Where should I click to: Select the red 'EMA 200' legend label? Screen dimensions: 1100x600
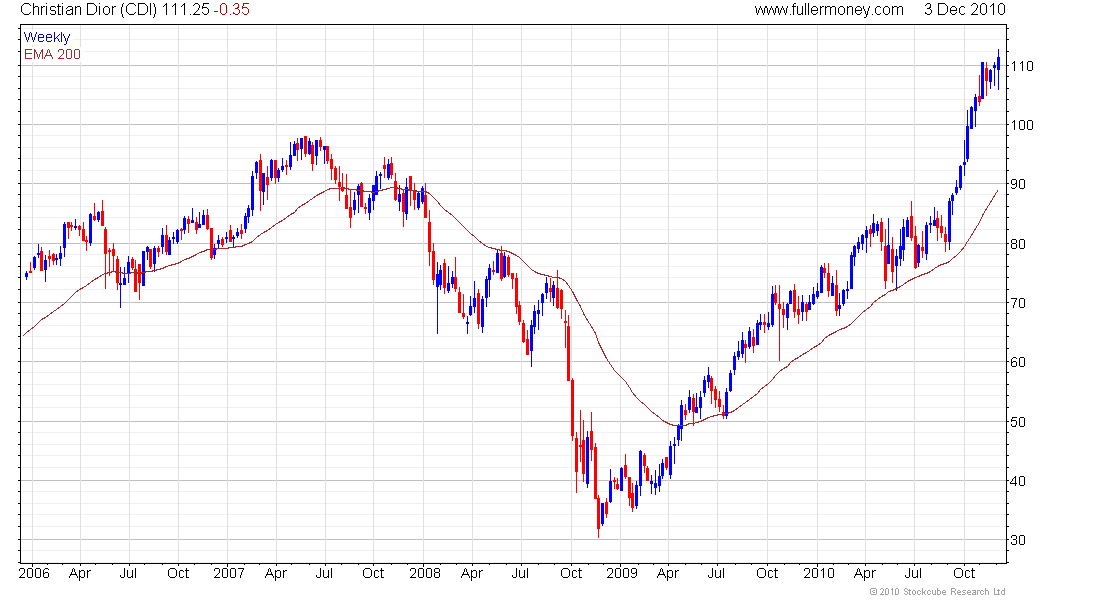pyautogui.click(x=52, y=54)
